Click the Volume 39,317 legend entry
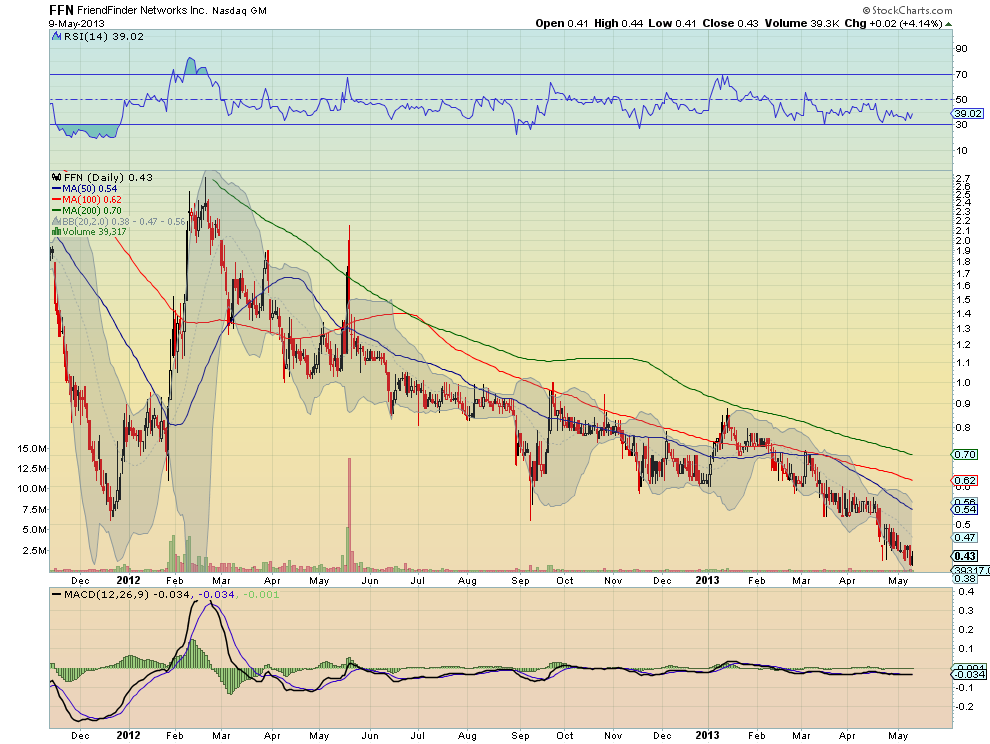990x744 pixels. click(94, 232)
